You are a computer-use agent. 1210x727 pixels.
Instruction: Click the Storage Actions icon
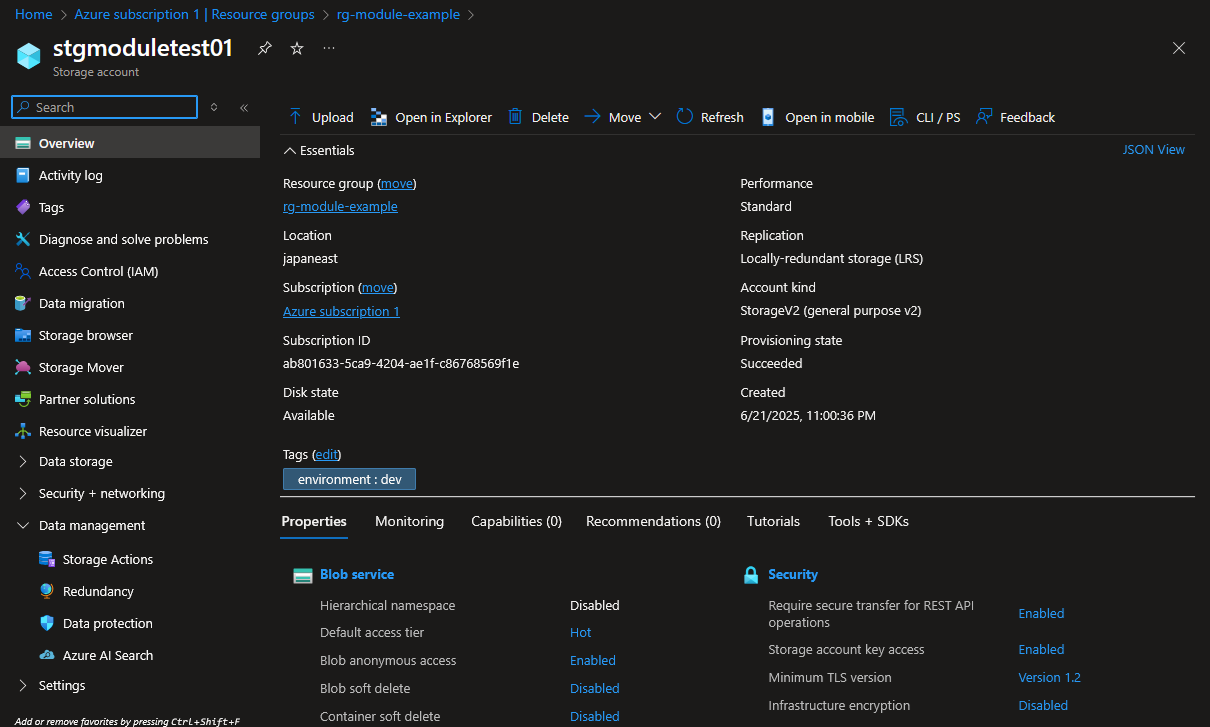[47, 559]
